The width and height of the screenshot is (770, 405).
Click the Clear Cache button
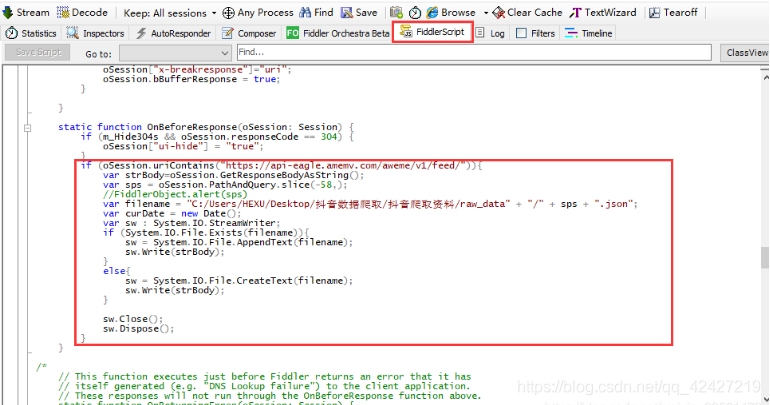(527, 13)
